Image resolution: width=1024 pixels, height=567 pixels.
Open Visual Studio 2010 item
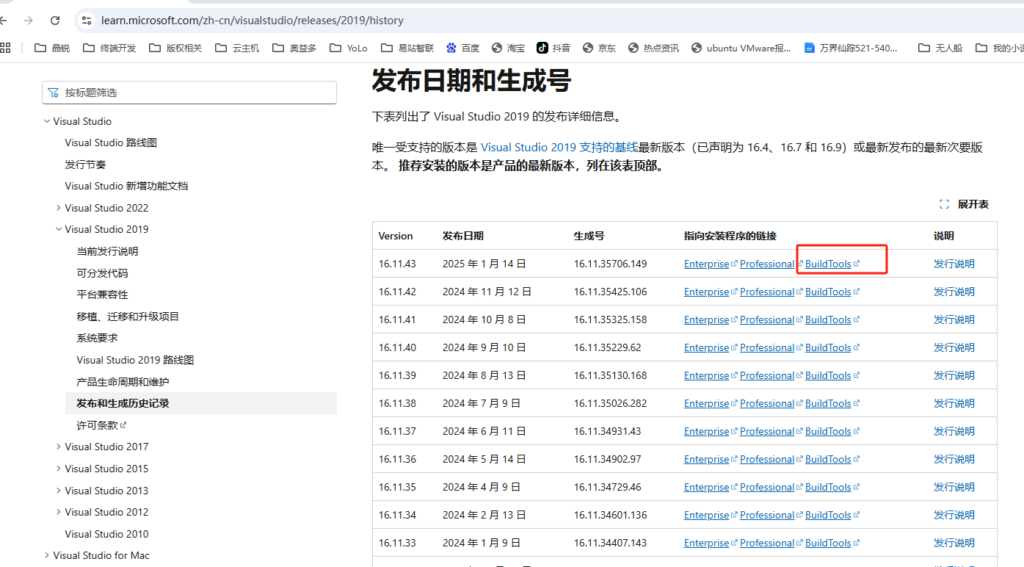click(106, 534)
